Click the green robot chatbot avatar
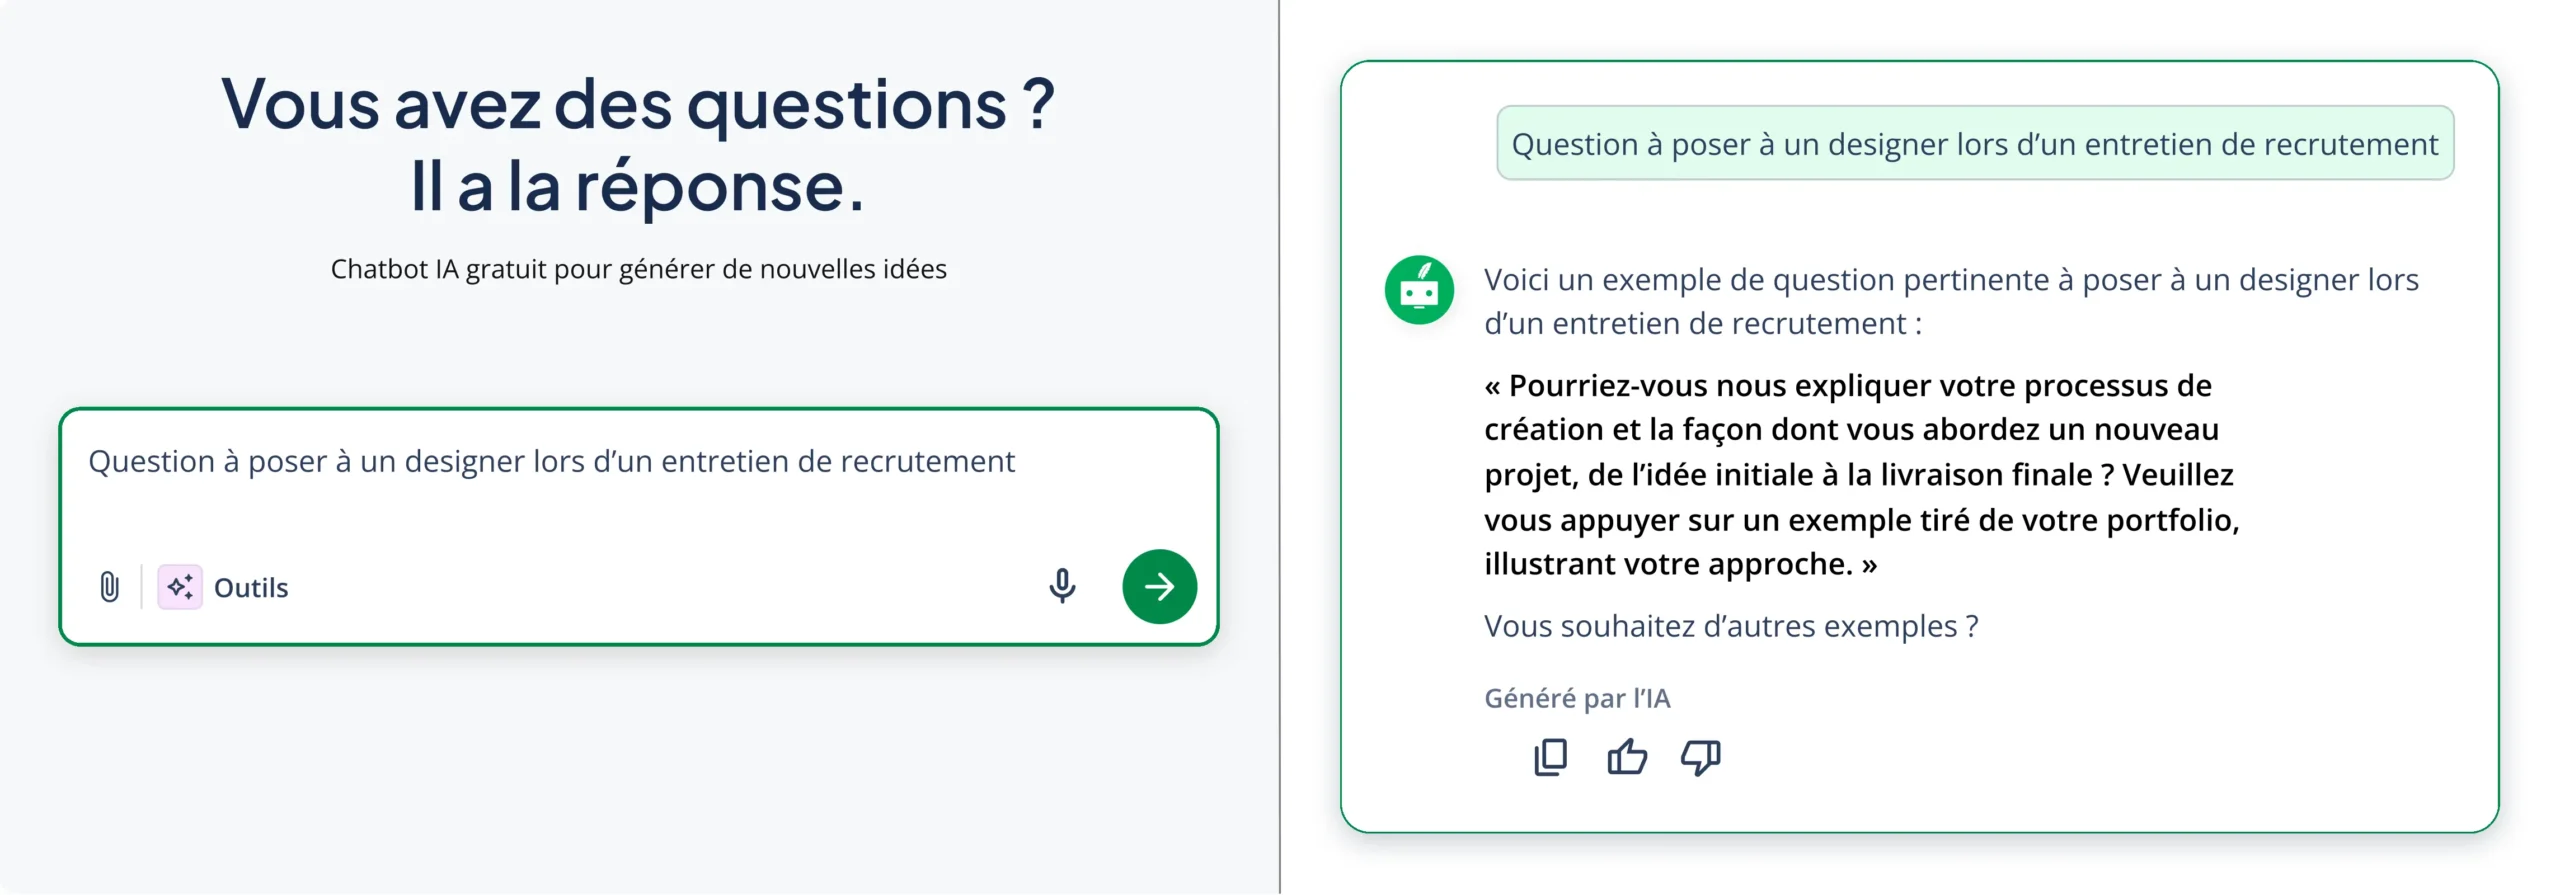 click(1419, 290)
